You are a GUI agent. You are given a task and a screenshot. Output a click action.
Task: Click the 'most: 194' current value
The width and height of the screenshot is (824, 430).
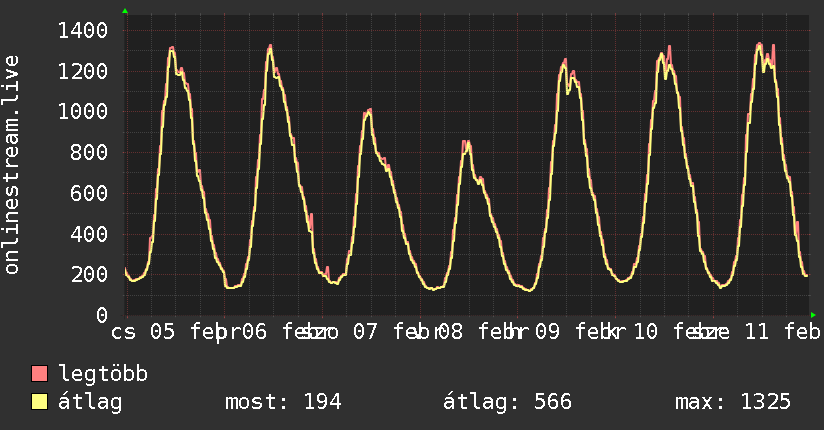(283, 402)
